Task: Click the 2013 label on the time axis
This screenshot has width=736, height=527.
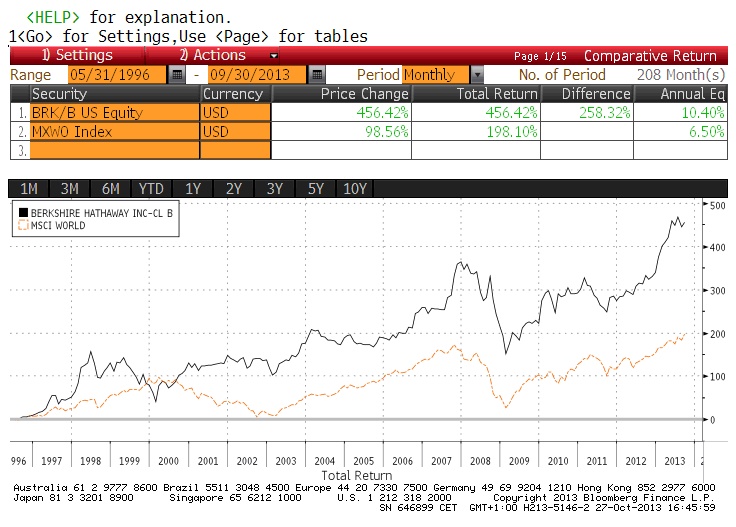Action: click(x=675, y=461)
